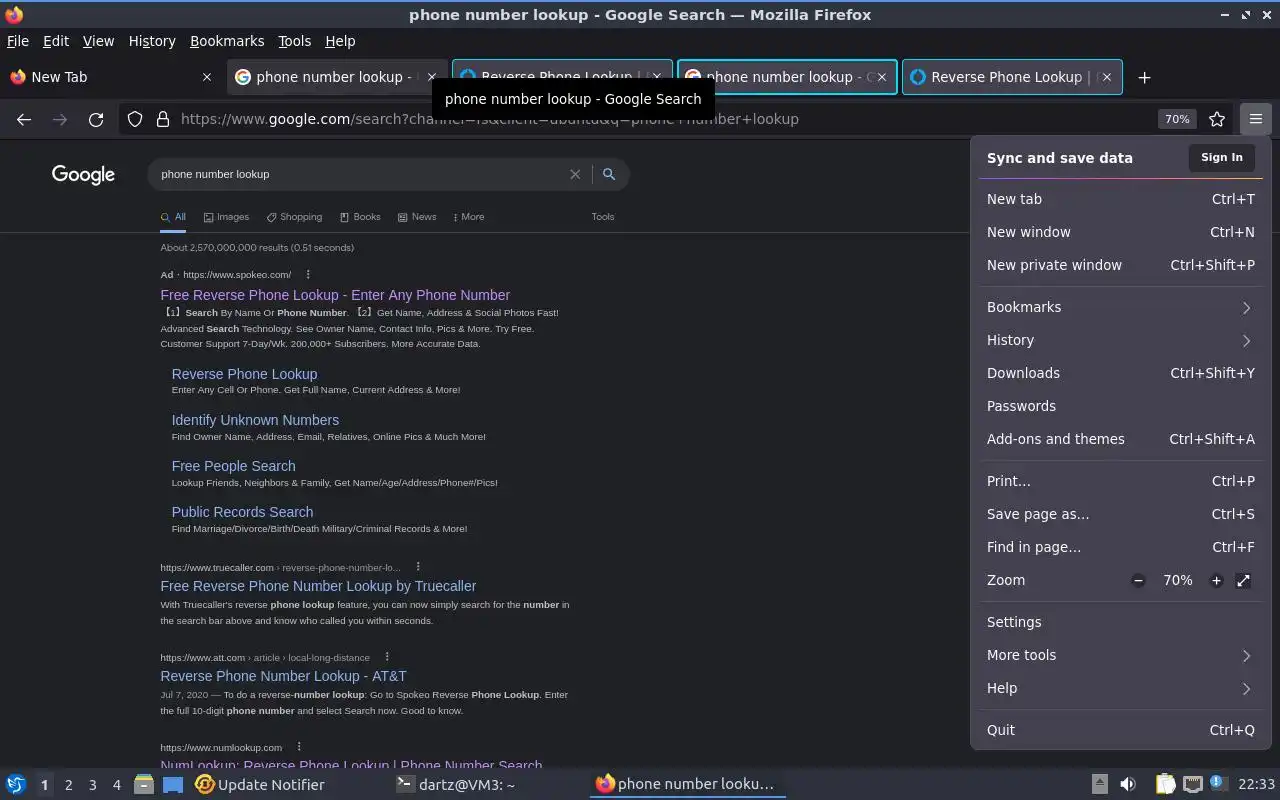Open the network tray icon
1280x800 pixels.
[x=1192, y=784]
